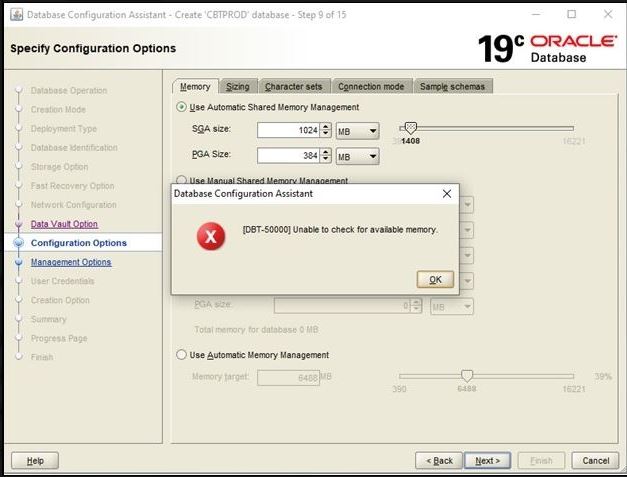Image resolution: width=627 pixels, height=477 pixels.
Task: Open the Sample schemas tab
Action: pyautogui.click(x=451, y=87)
